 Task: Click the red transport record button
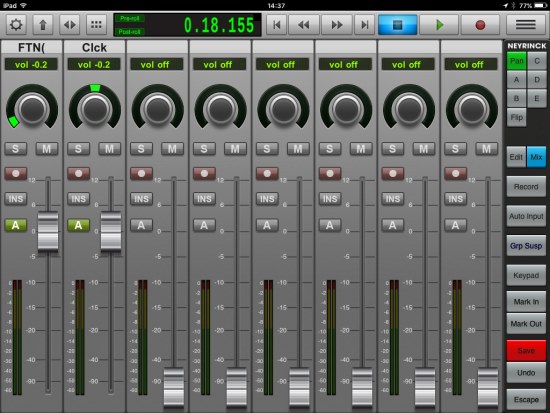tap(480, 25)
